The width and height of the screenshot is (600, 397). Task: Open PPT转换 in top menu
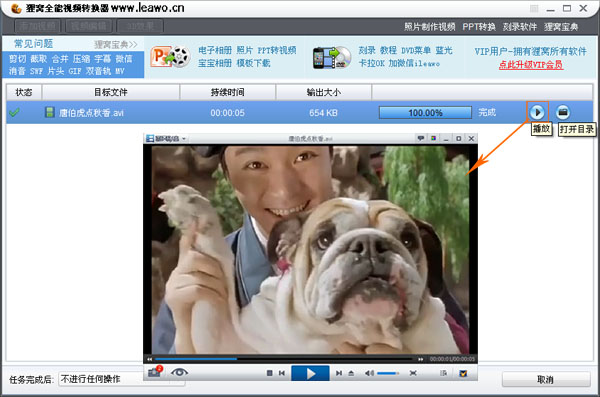pyautogui.click(x=479, y=27)
